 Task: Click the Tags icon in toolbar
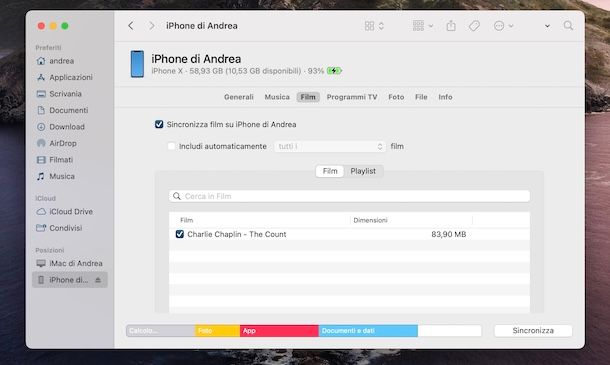pyautogui.click(x=474, y=26)
